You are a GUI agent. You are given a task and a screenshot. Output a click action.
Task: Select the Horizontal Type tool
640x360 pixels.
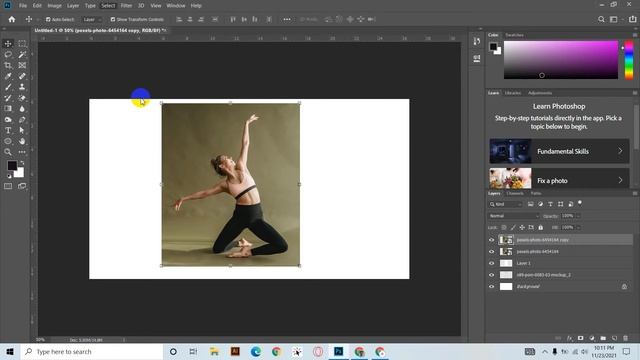8,130
